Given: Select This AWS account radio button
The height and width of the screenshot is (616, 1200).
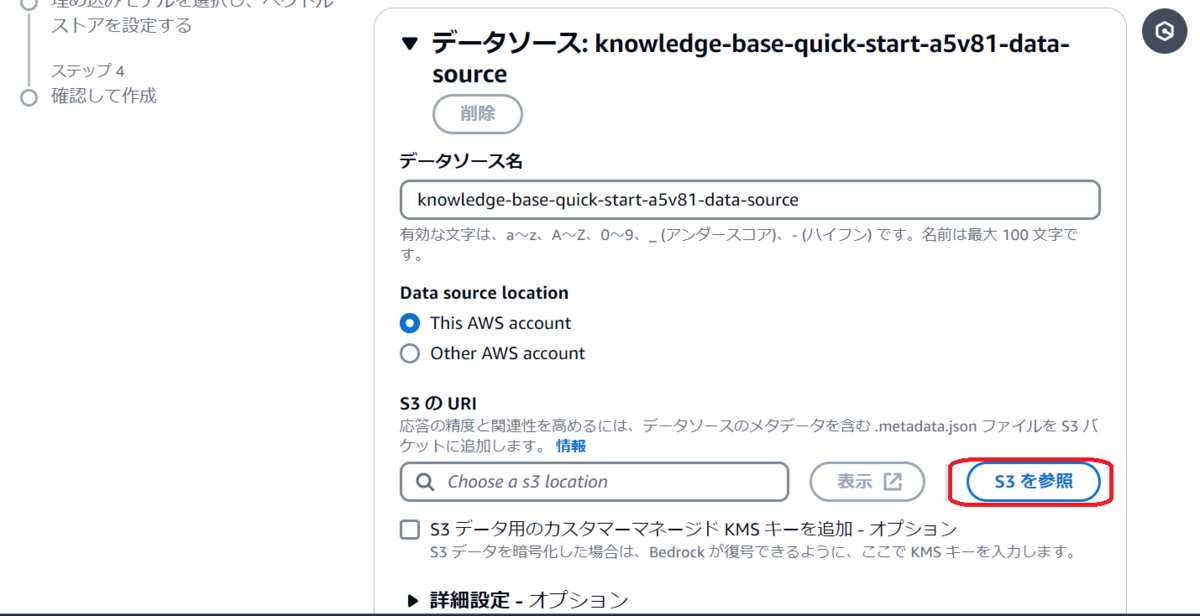Looking at the screenshot, I should tap(410, 323).
